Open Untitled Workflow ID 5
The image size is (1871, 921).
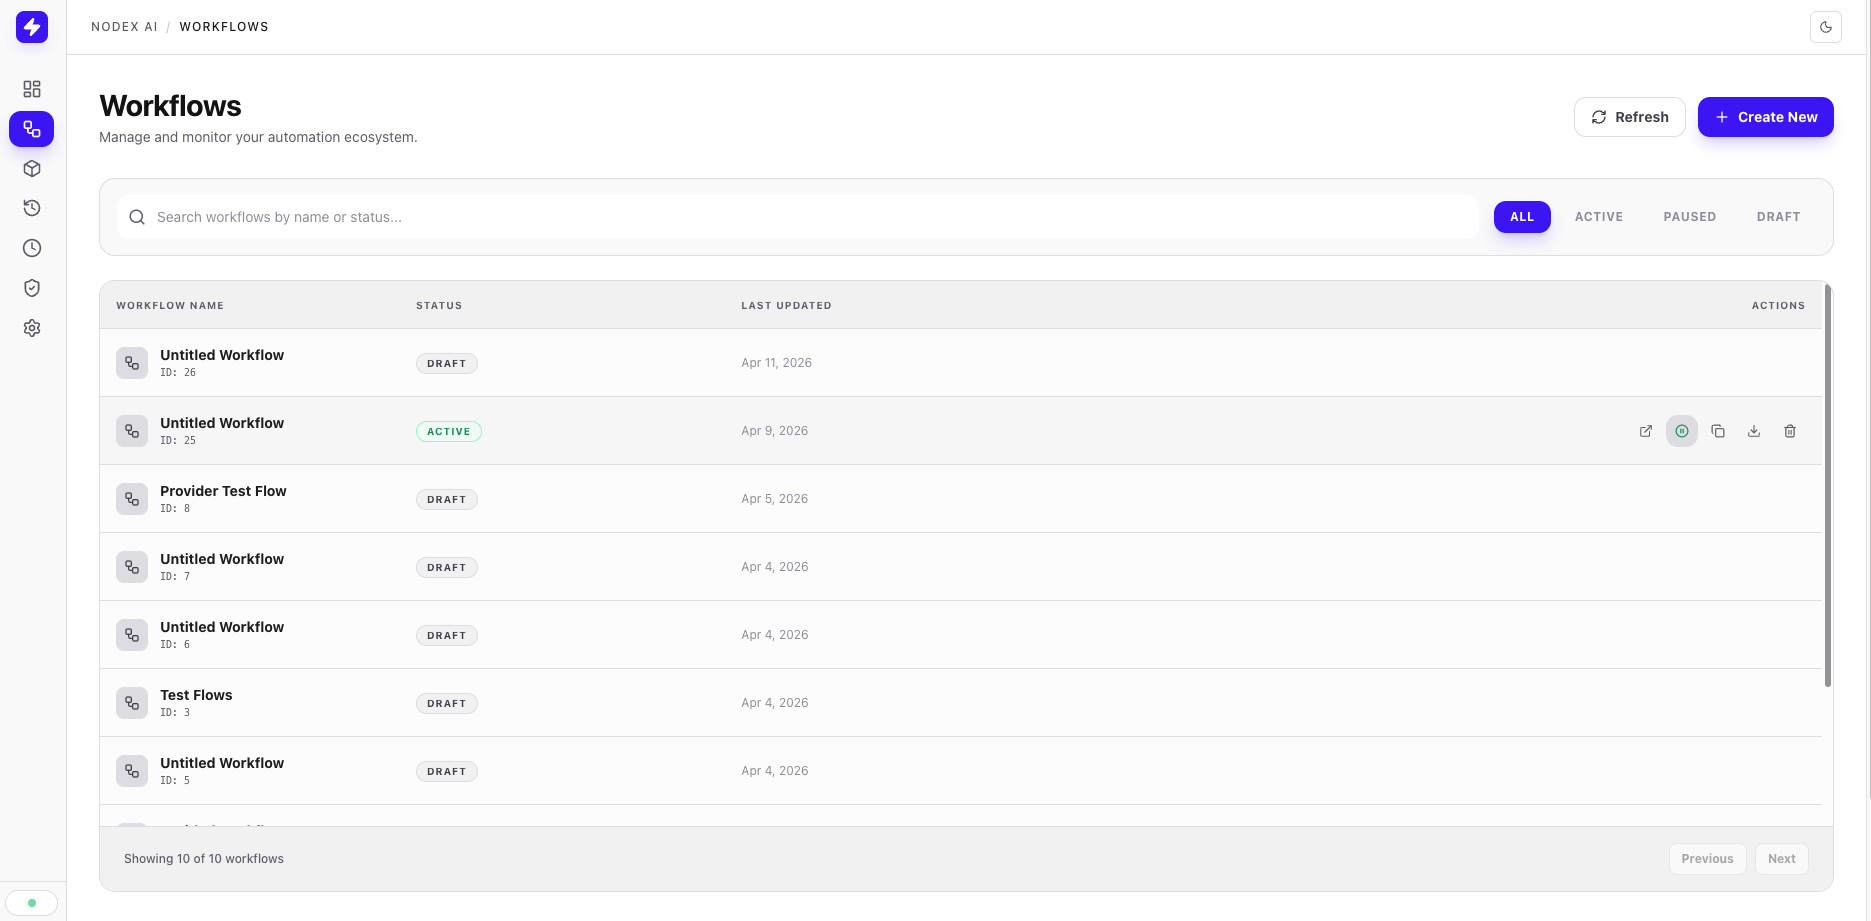[222, 763]
